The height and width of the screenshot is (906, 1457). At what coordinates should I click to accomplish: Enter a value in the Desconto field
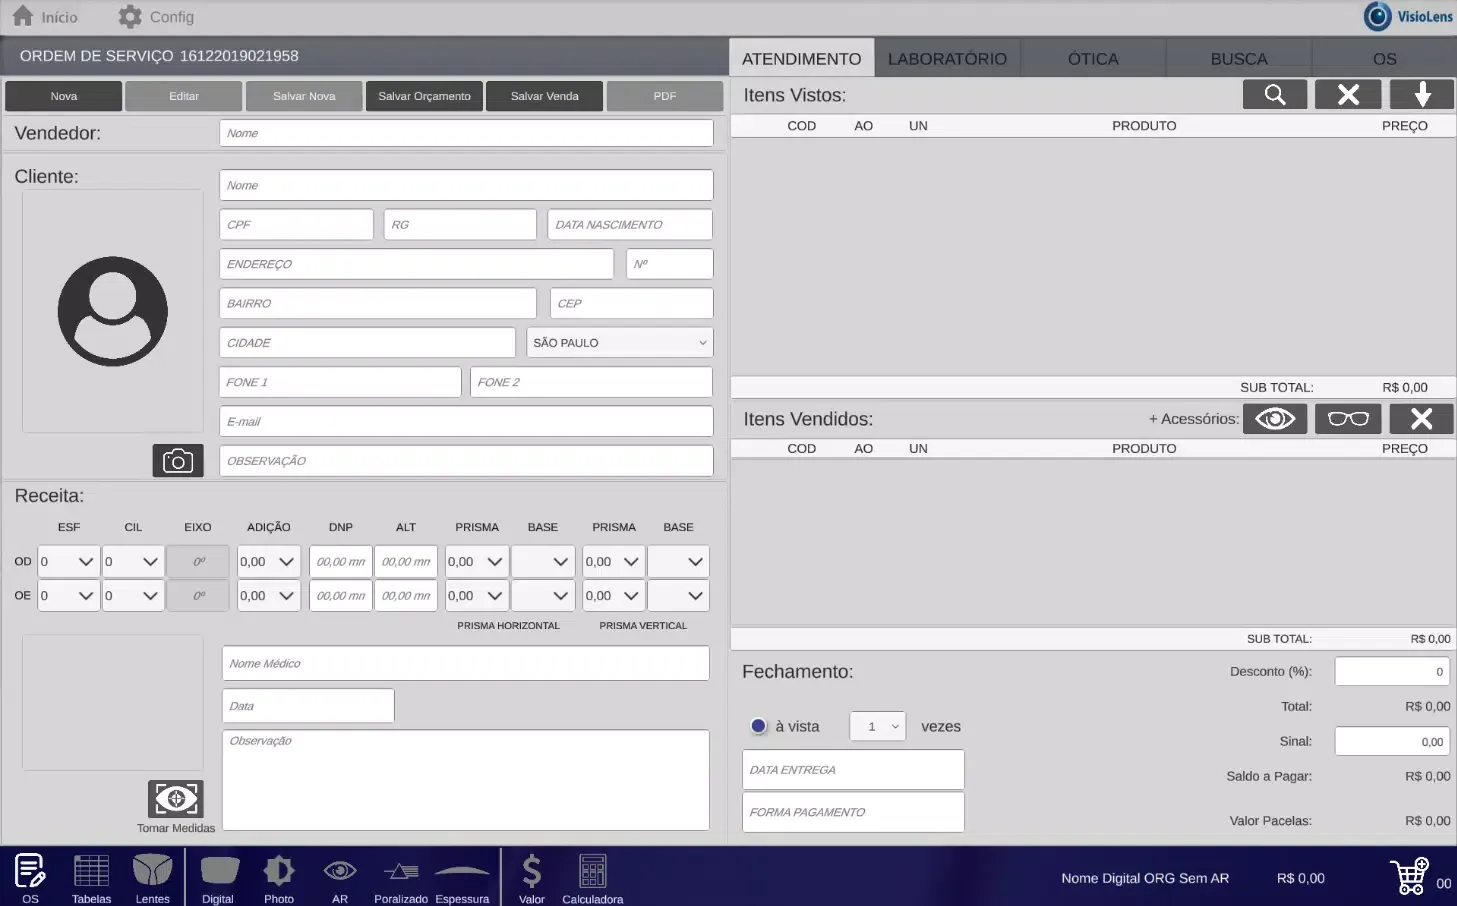(x=1391, y=671)
